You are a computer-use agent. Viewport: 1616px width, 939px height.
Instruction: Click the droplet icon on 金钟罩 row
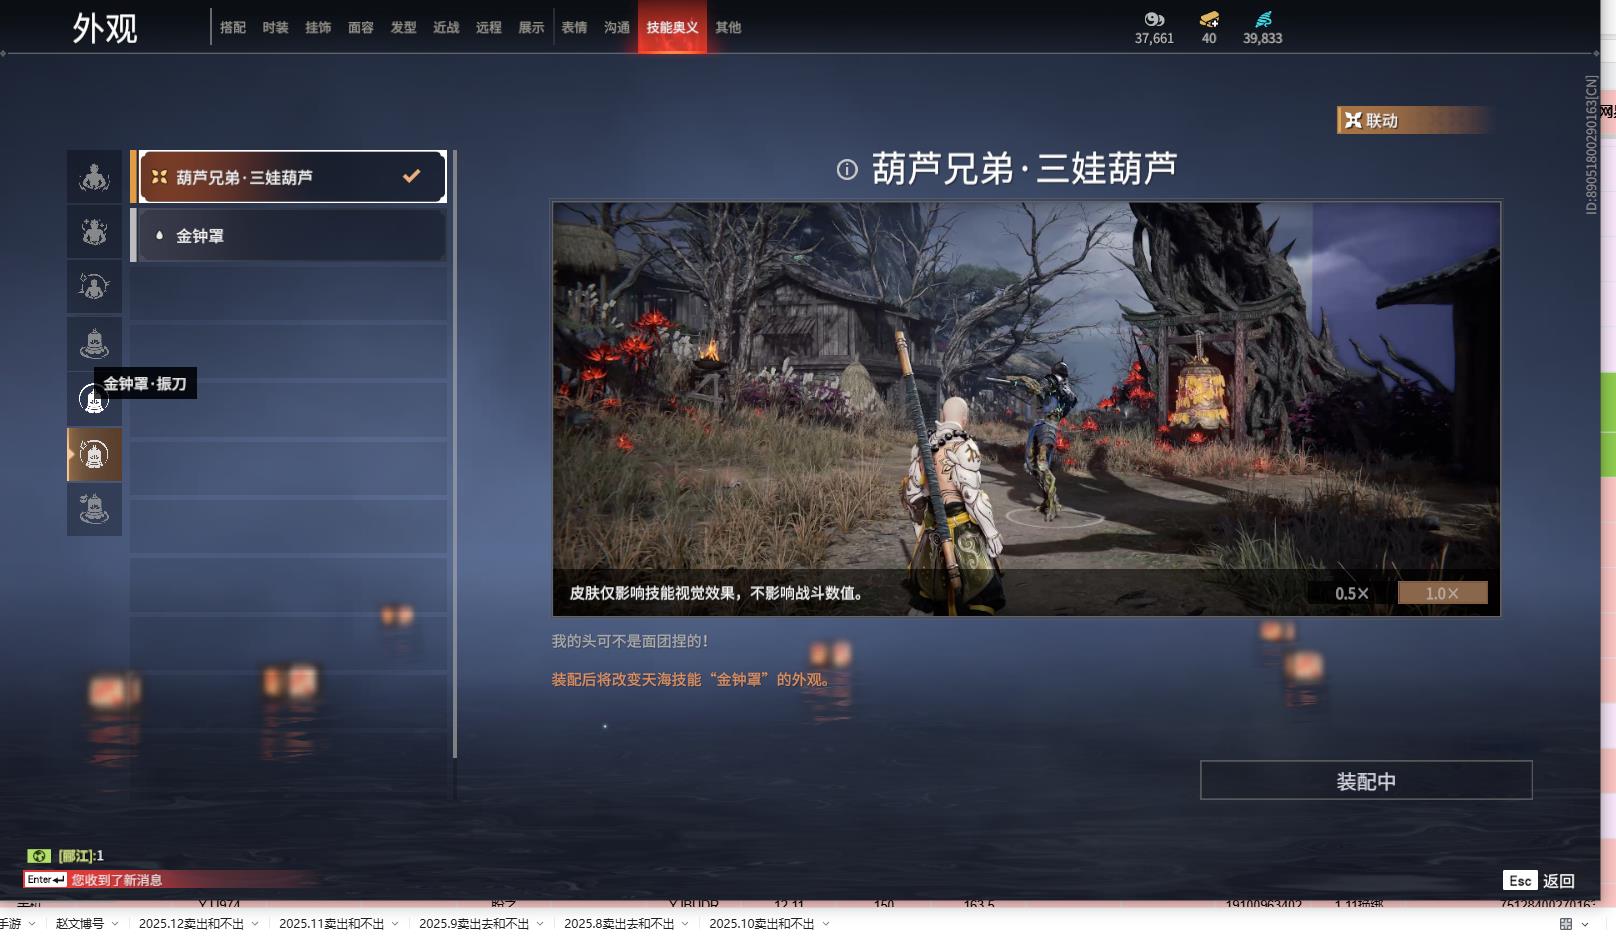(x=159, y=236)
